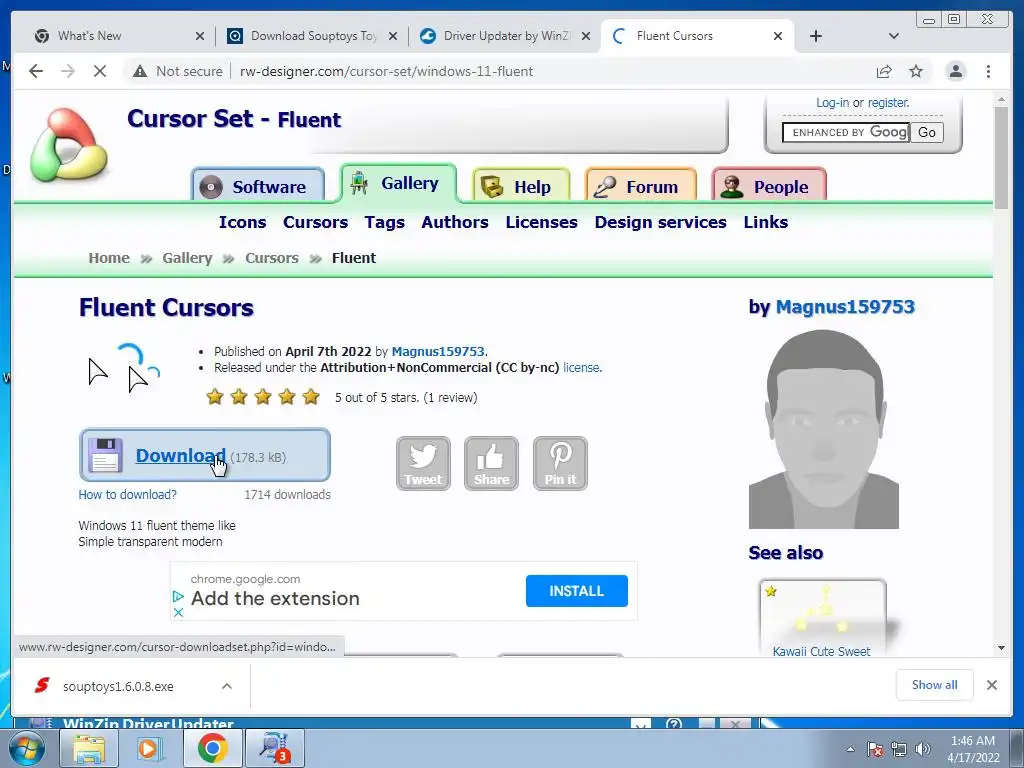Open the Windows Start button

coord(27,748)
